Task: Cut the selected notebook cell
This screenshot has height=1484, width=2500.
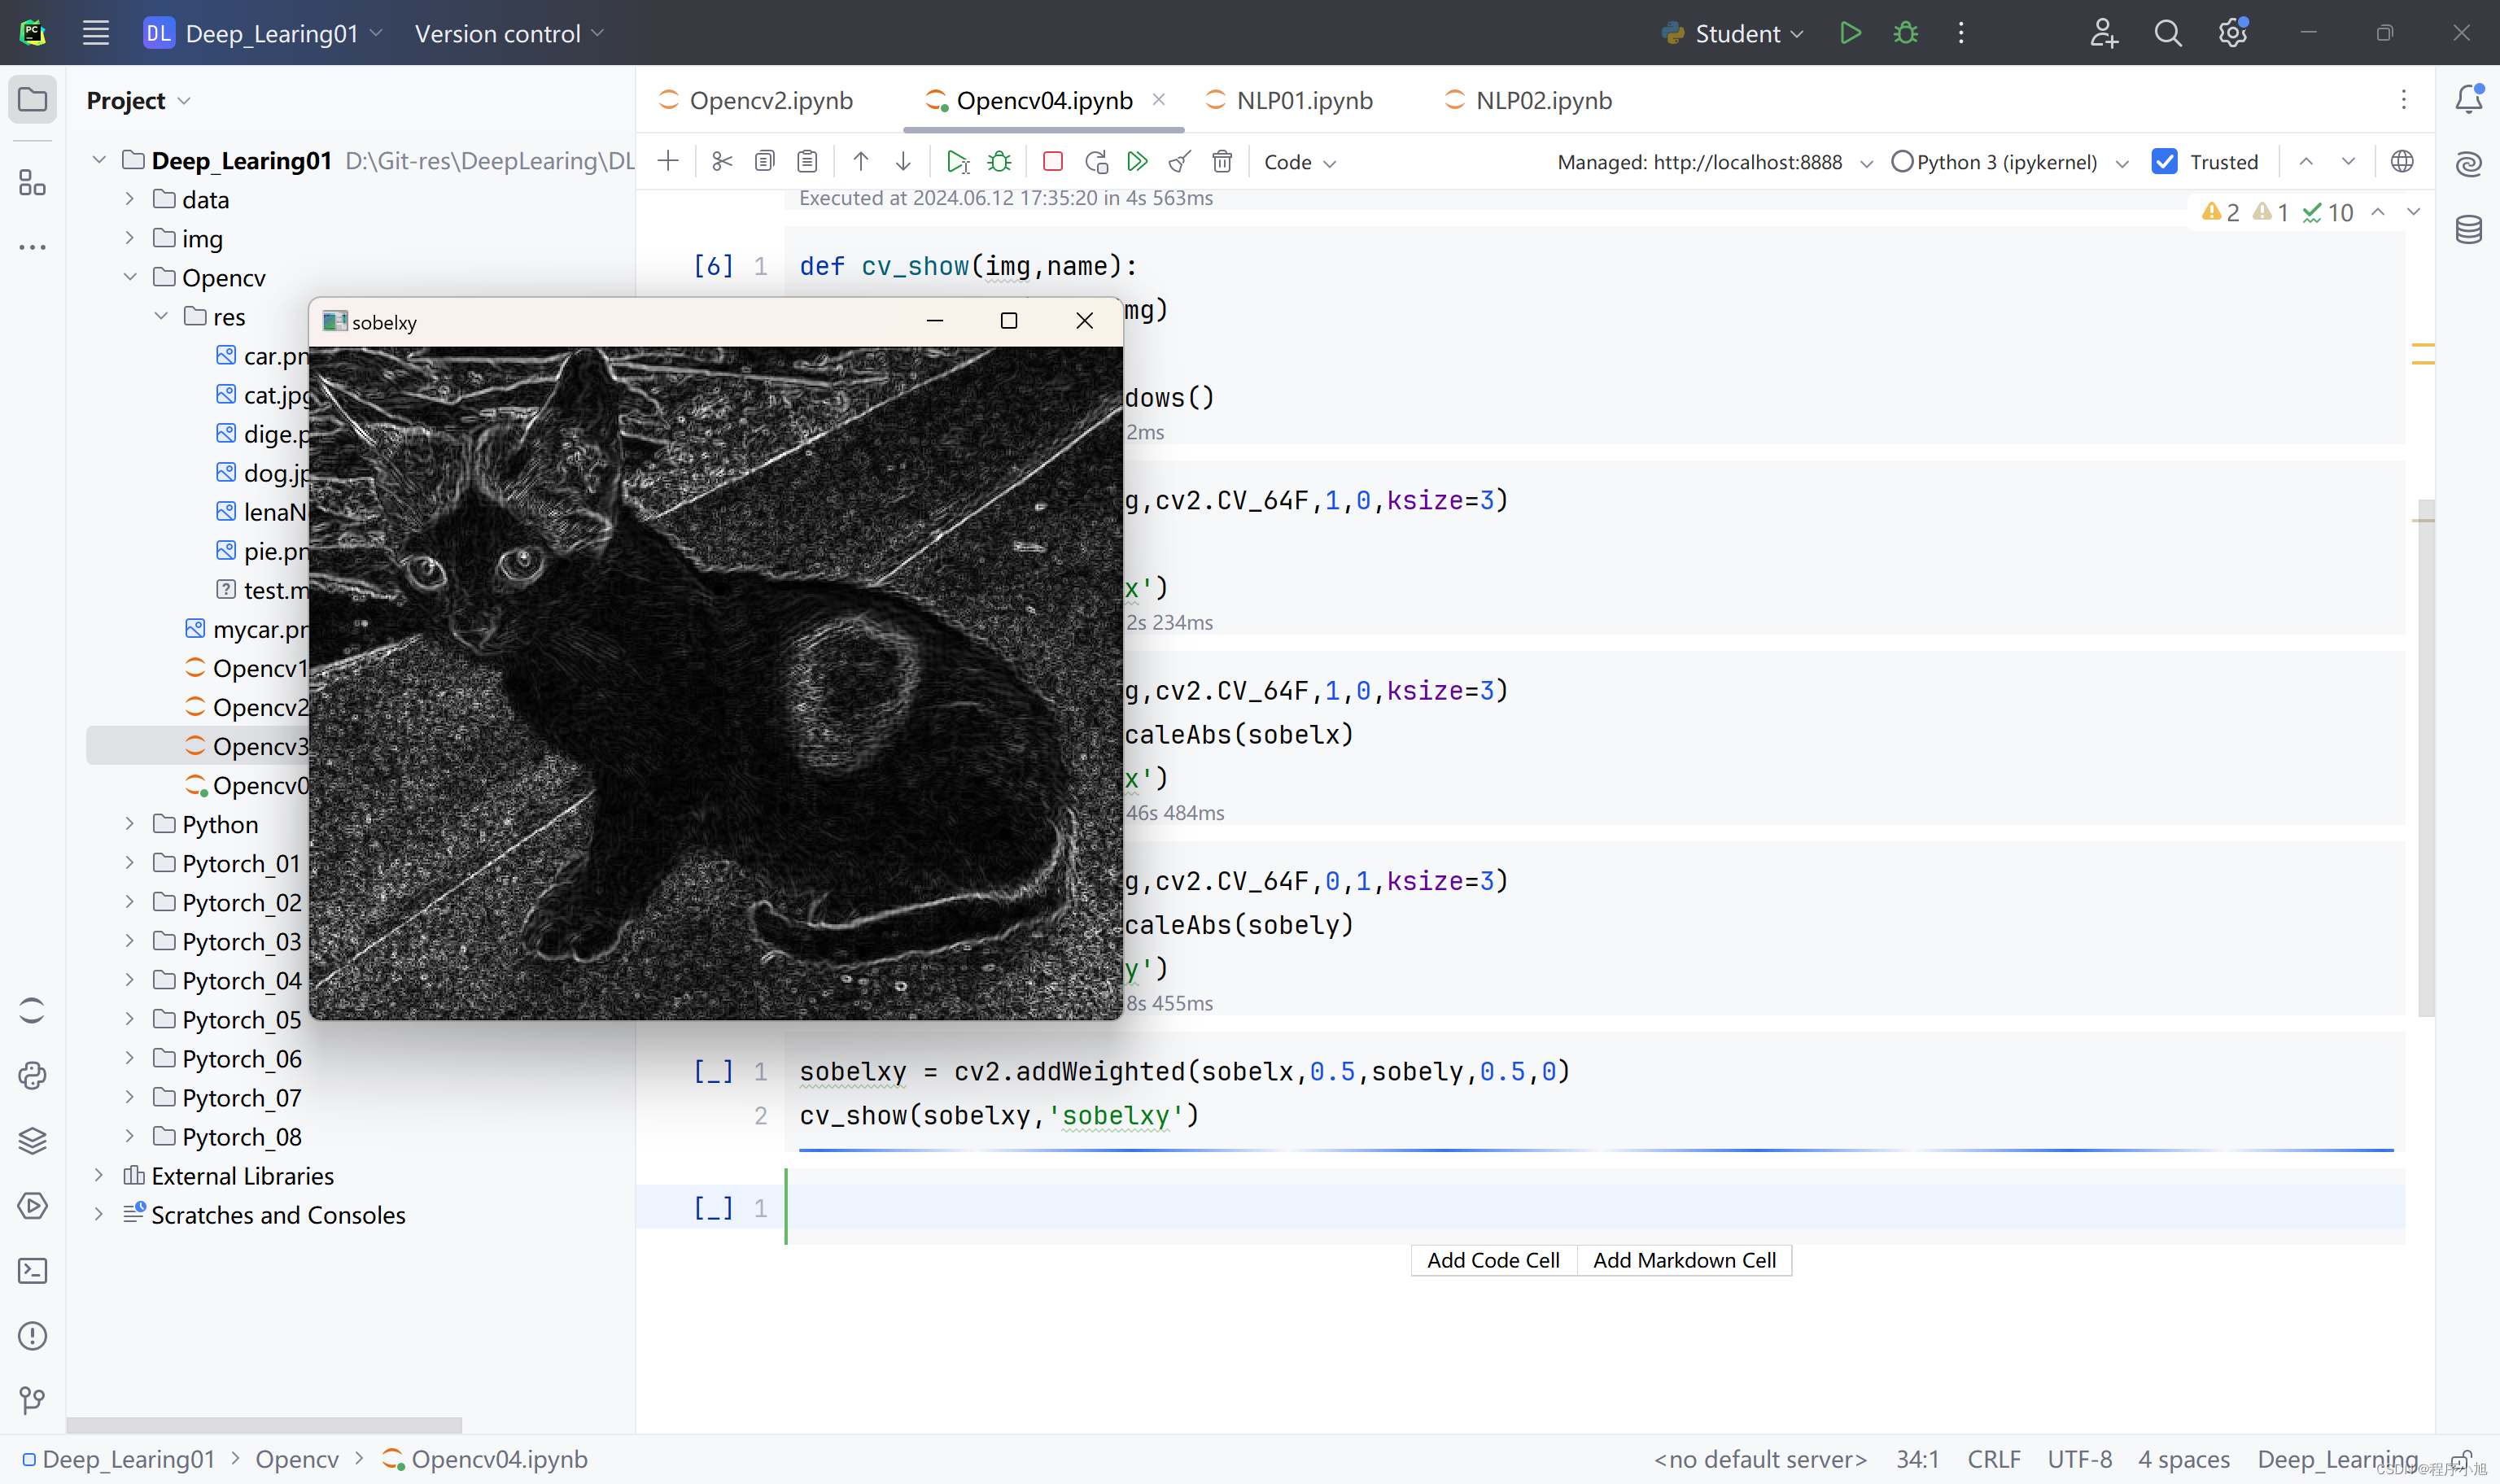Action: [722, 161]
